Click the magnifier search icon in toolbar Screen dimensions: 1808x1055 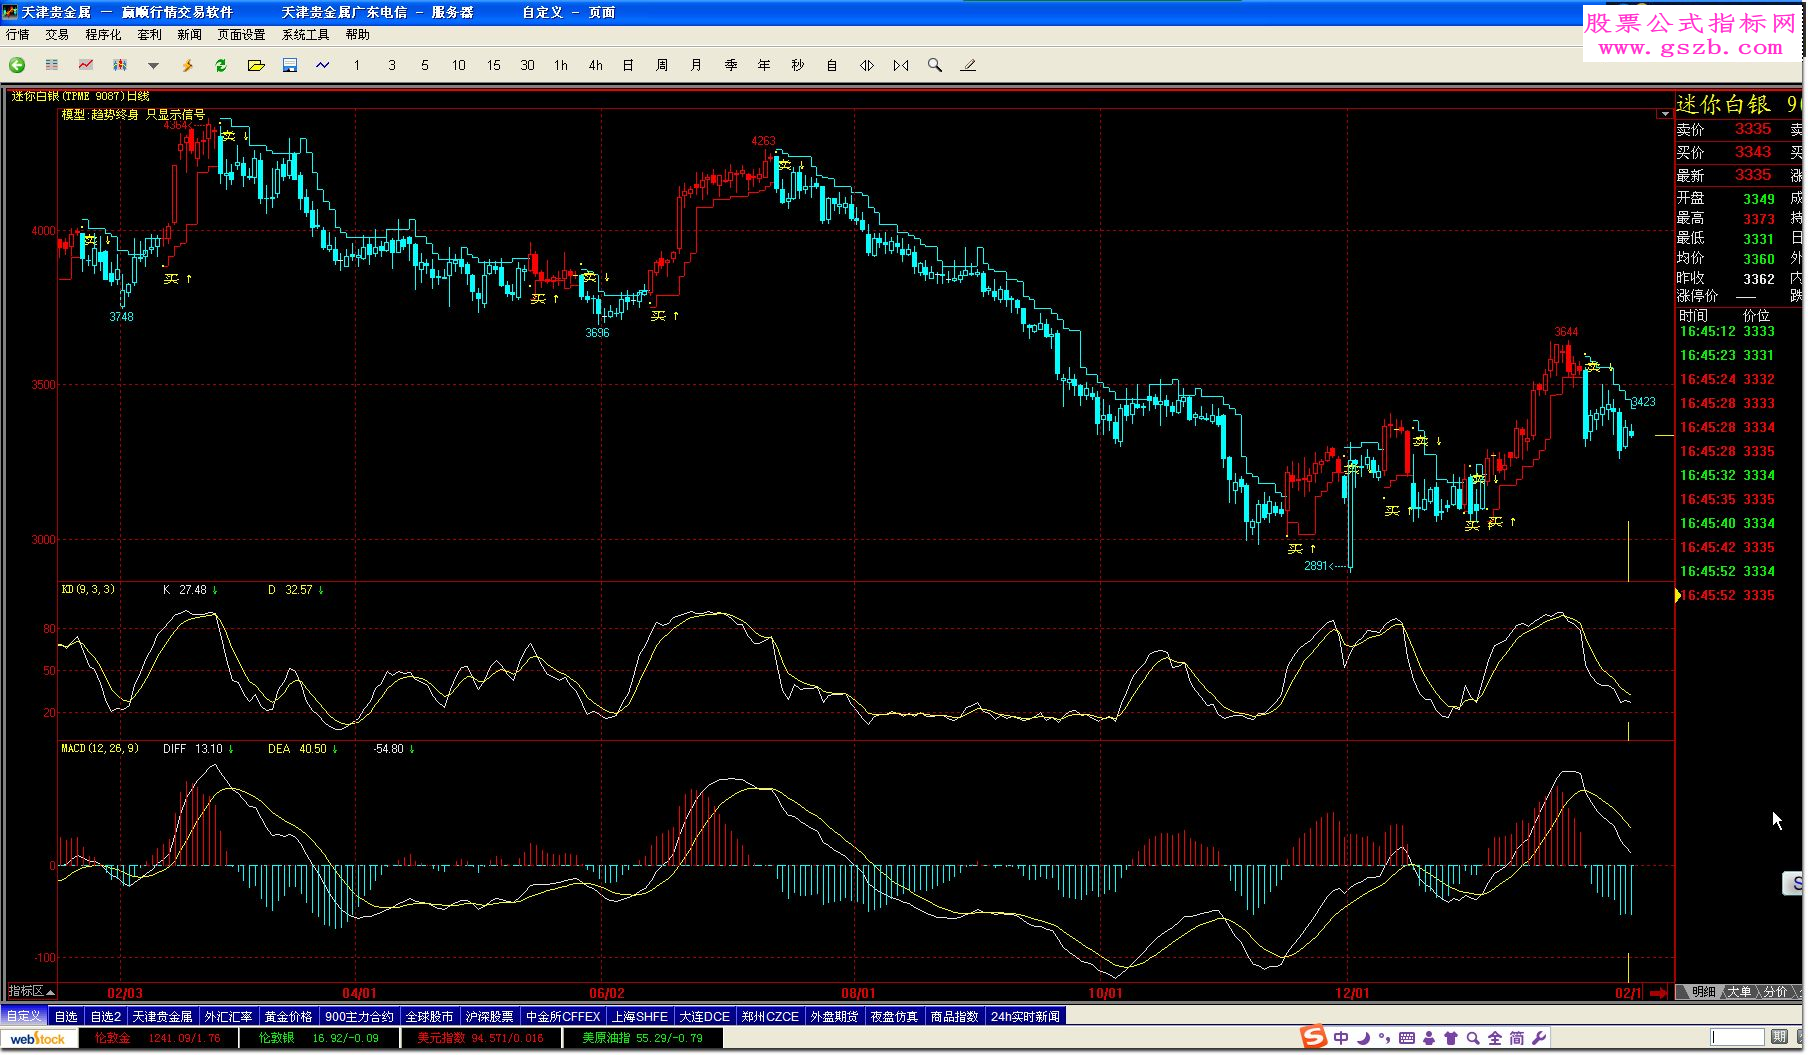[935, 65]
